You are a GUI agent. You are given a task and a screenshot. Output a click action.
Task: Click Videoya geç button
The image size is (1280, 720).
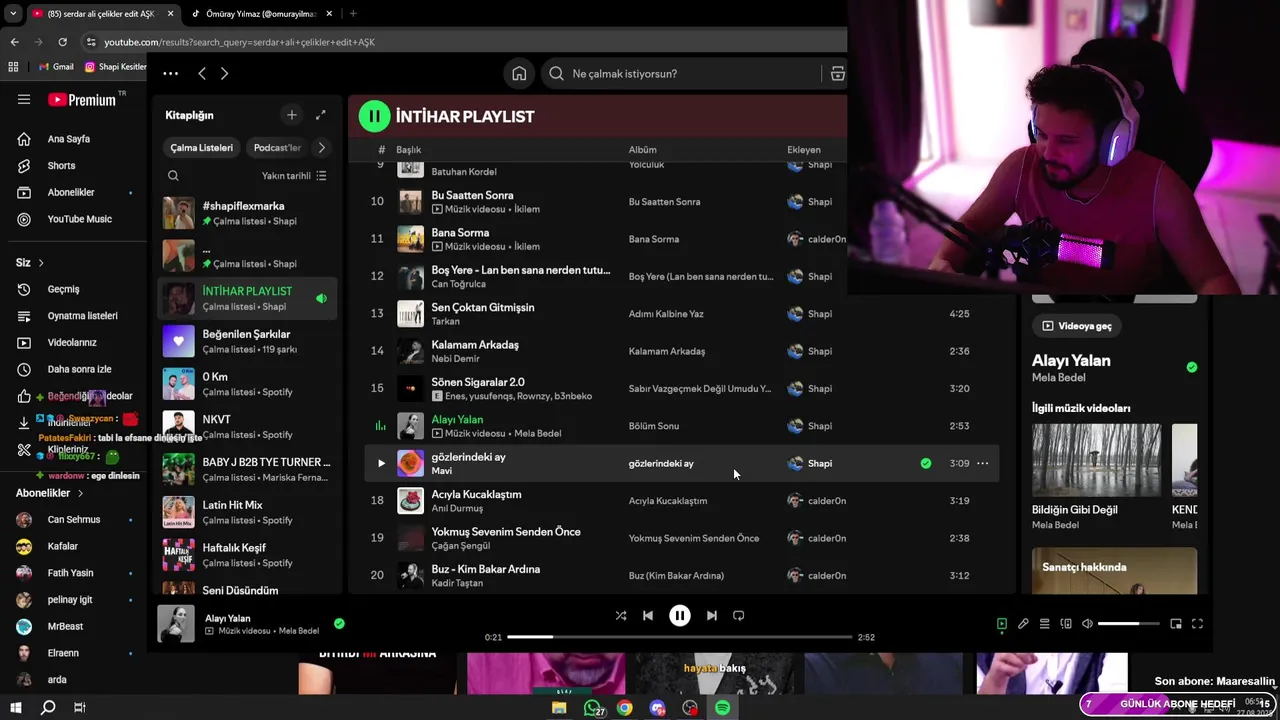point(1077,326)
